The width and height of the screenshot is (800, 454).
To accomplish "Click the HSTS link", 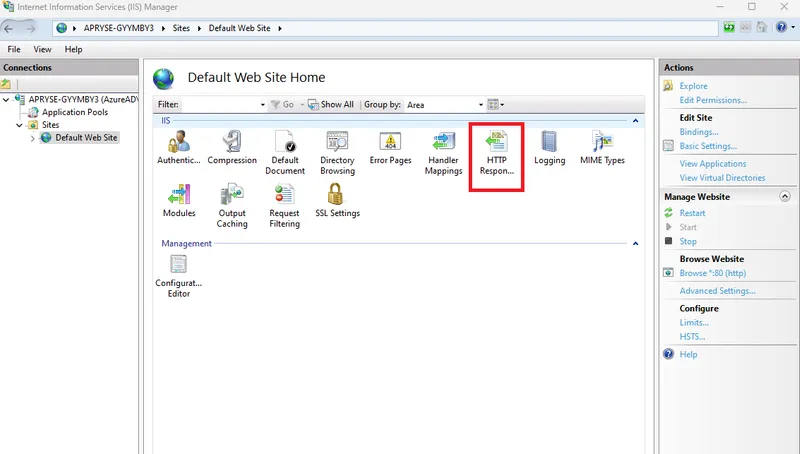I will pyautogui.click(x=692, y=337).
